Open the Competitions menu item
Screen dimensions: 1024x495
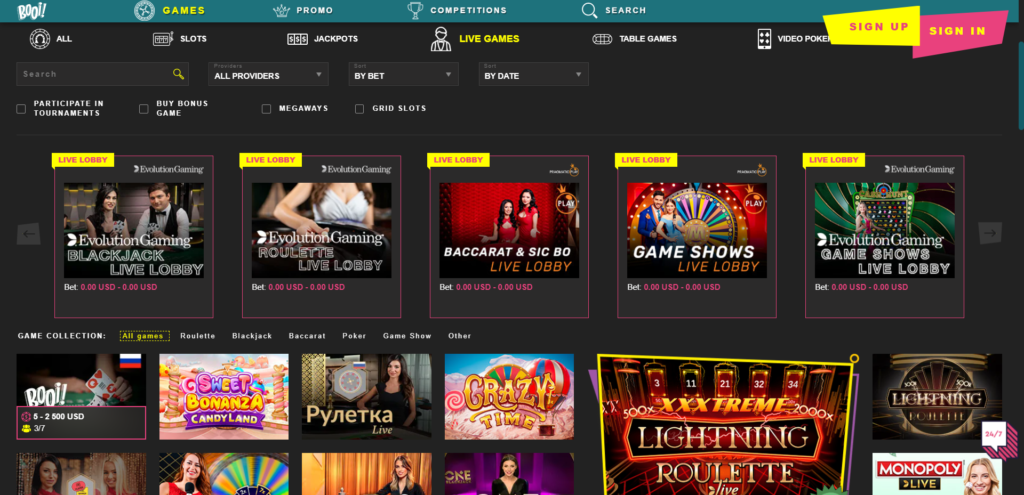(x=468, y=10)
